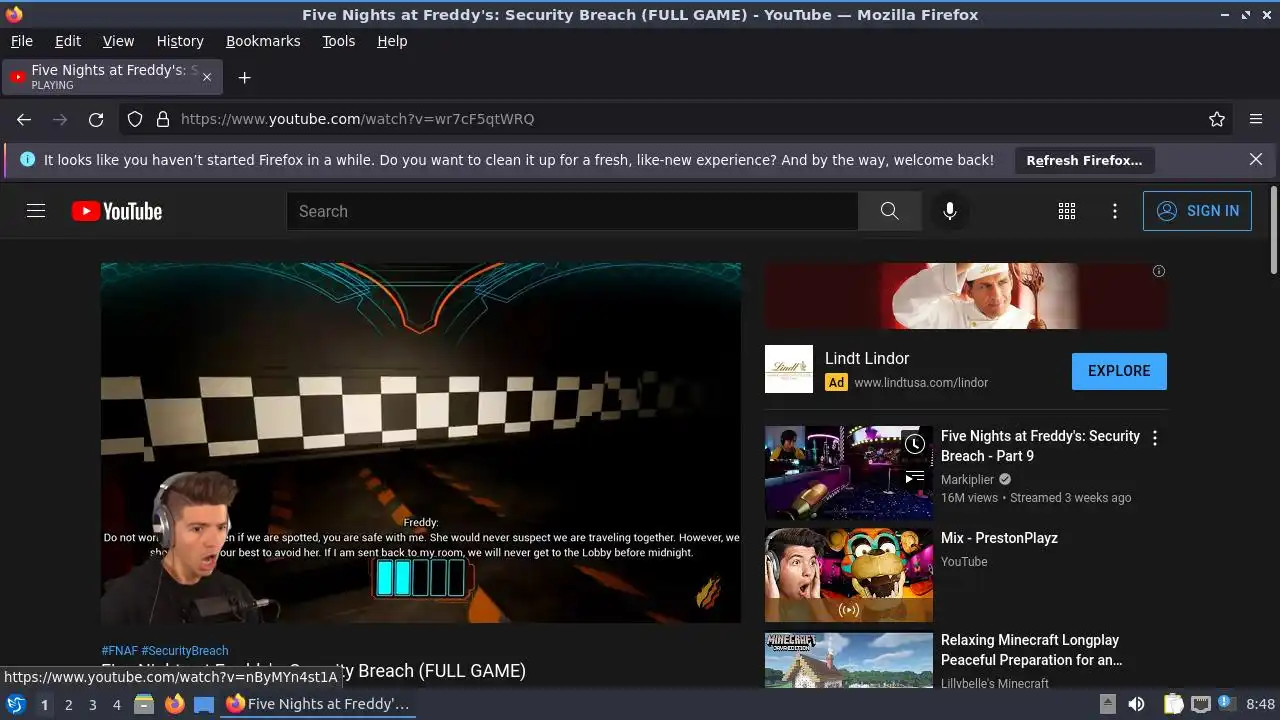Click the page vertical scrollbar
Screen dimensions: 1280x720
[x=1273, y=230]
